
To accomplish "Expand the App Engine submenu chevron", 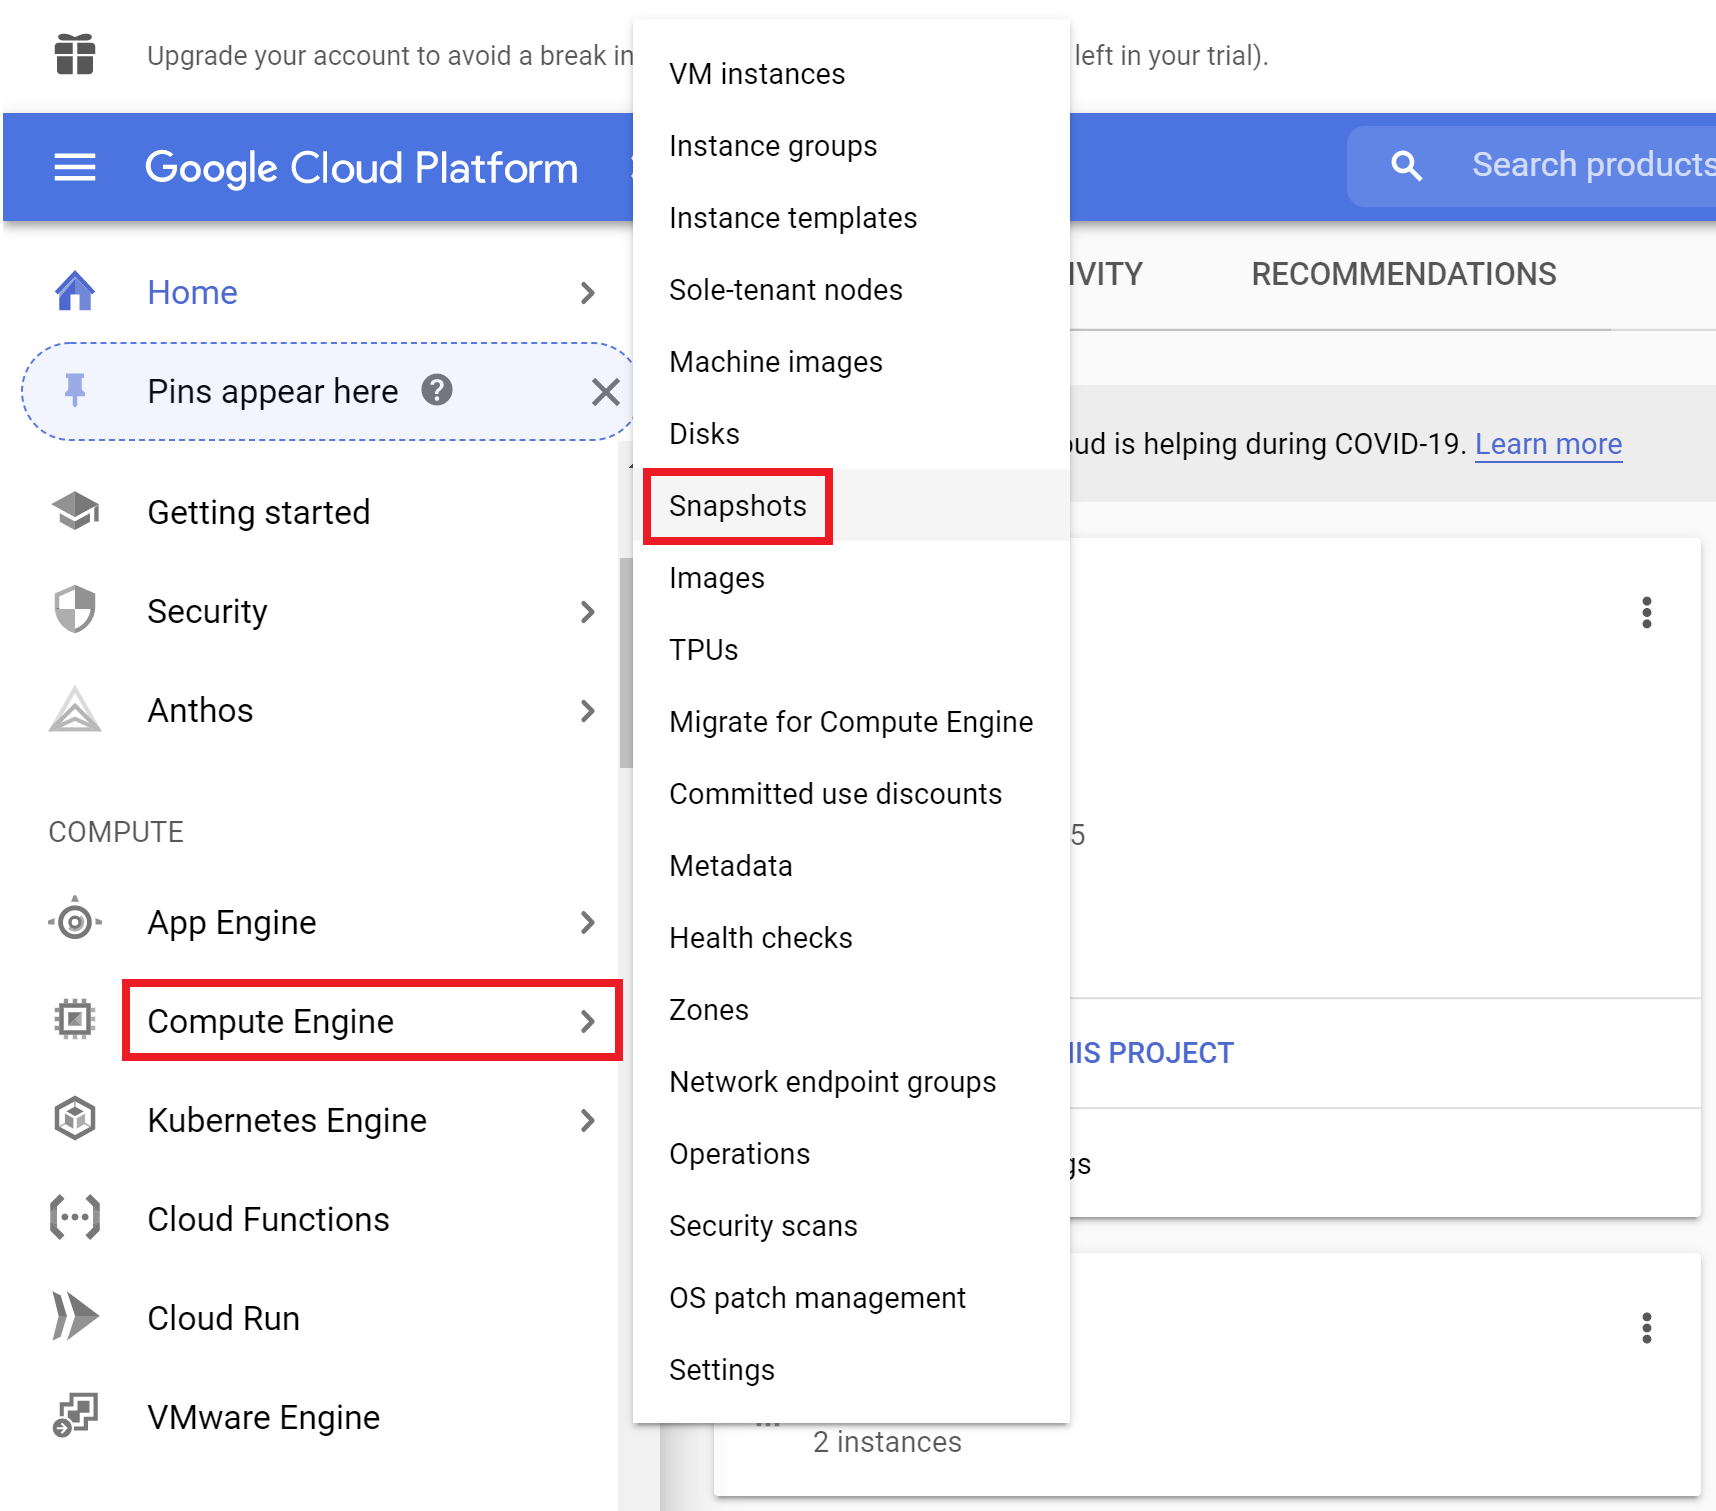I will [x=588, y=922].
